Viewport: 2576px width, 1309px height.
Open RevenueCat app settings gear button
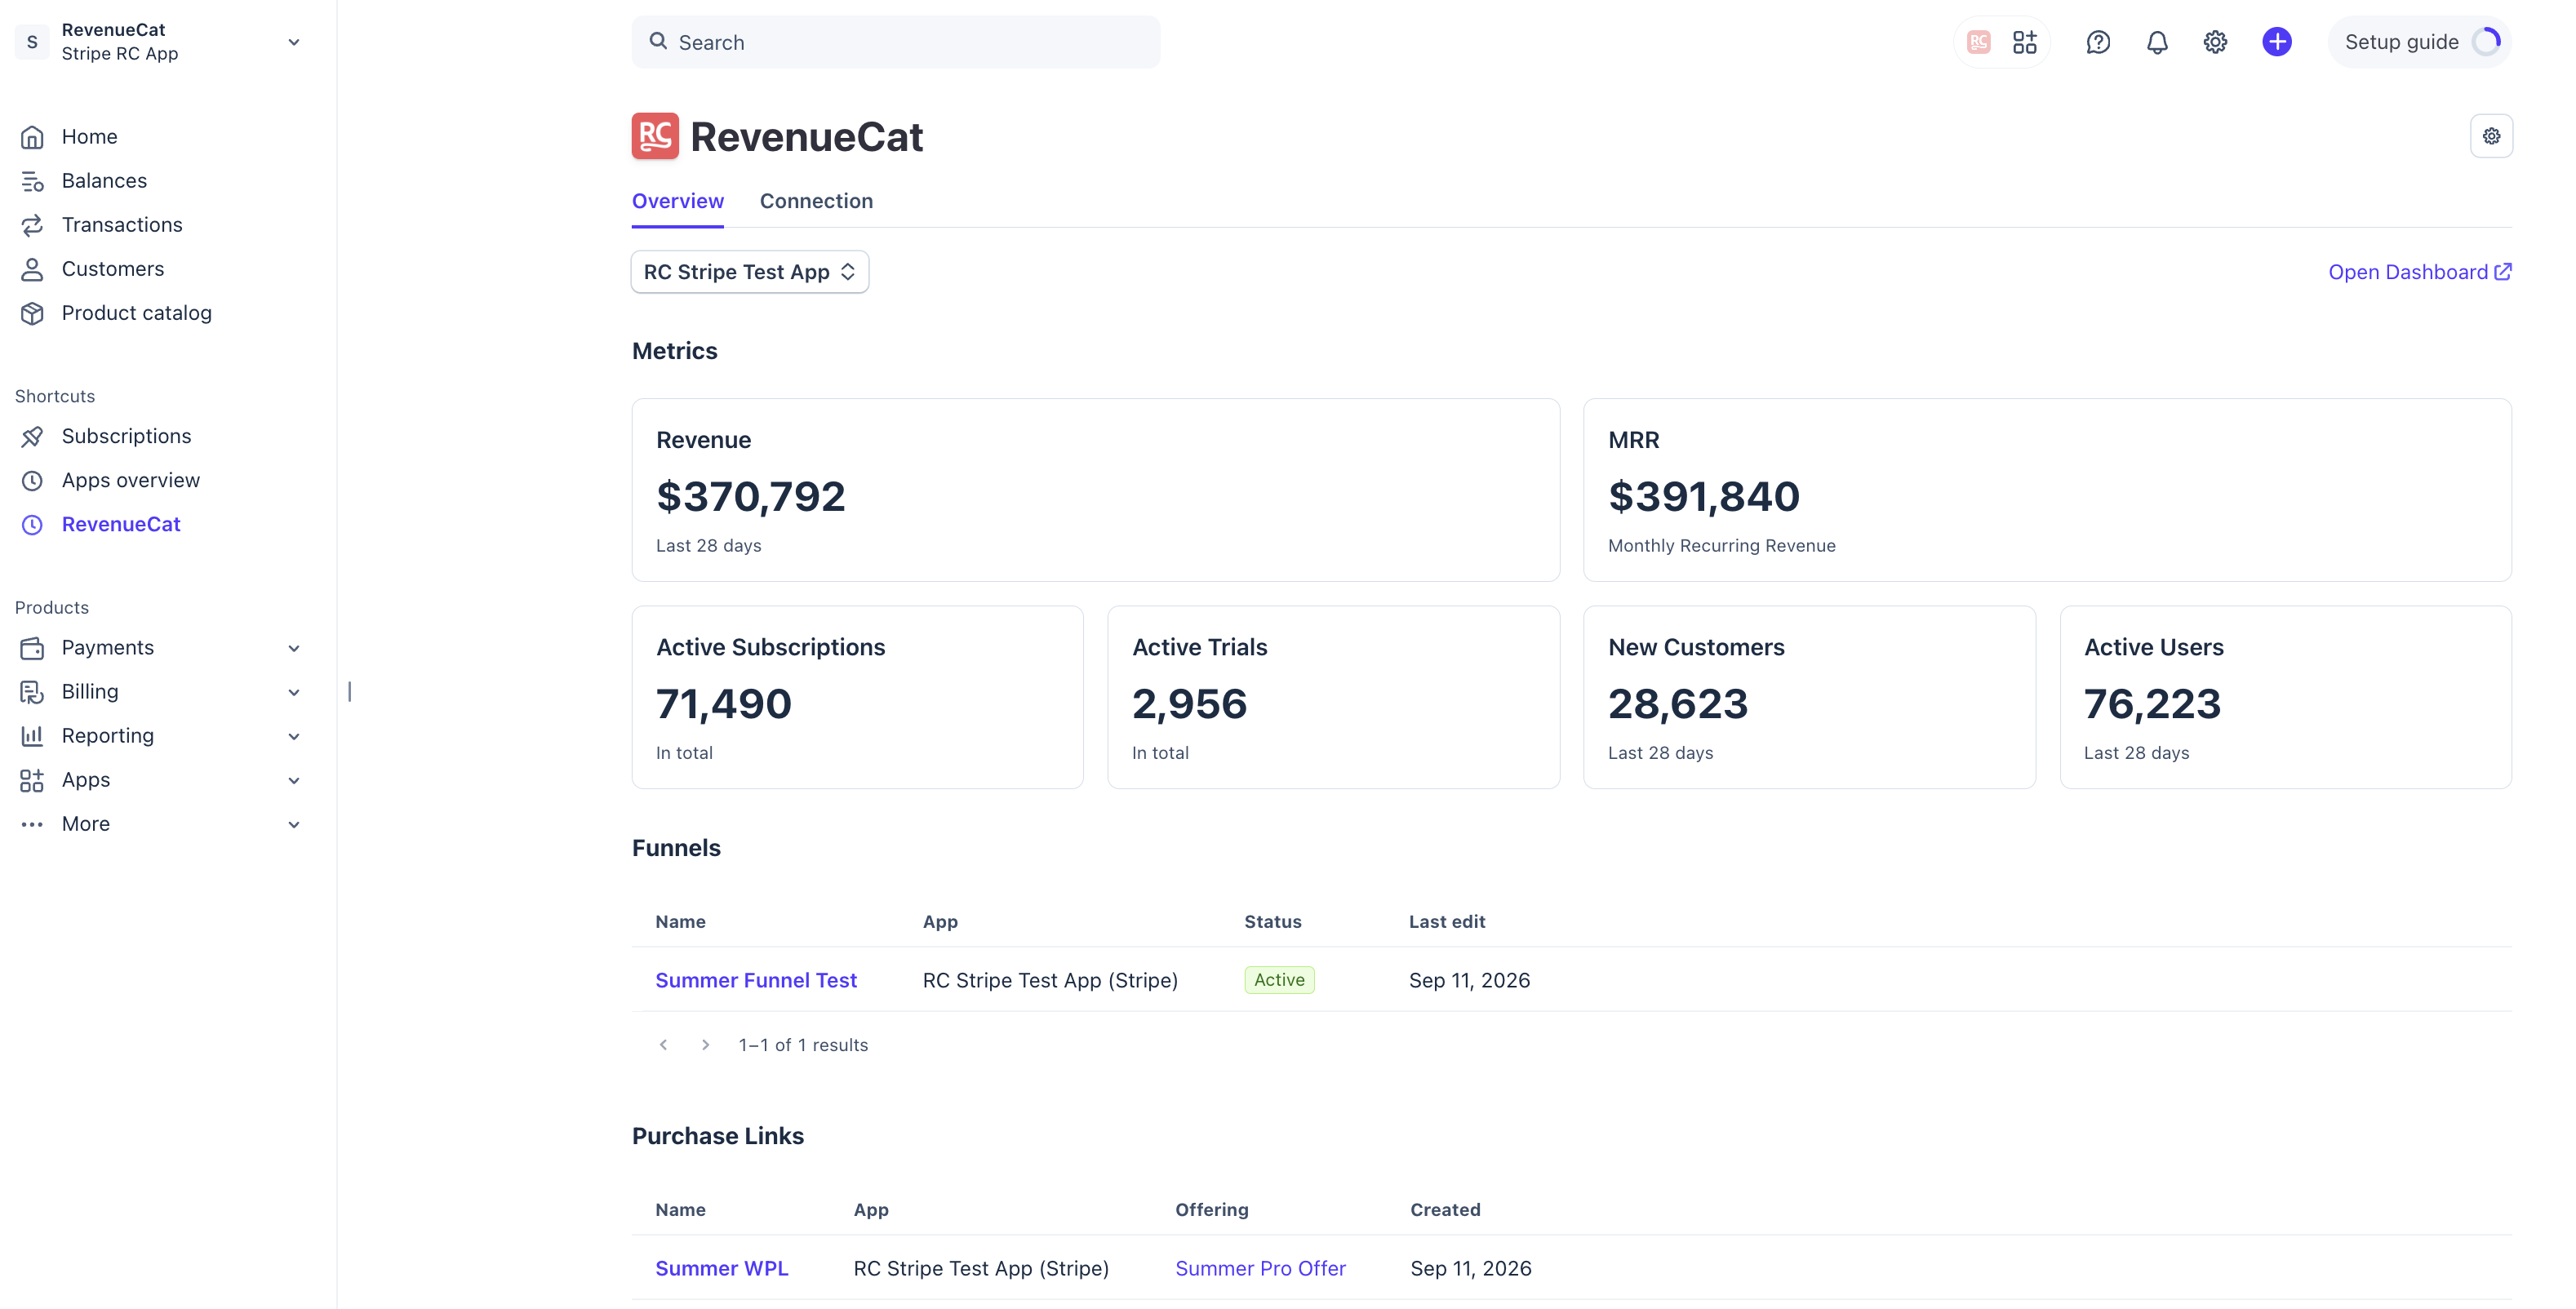pyautogui.click(x=2490, y=136)
